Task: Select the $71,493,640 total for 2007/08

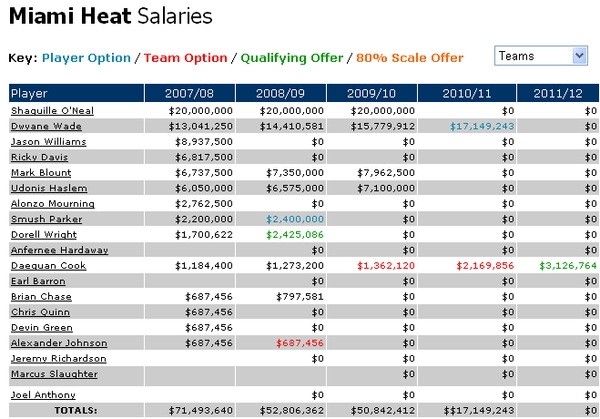Action: click(201, 411)
